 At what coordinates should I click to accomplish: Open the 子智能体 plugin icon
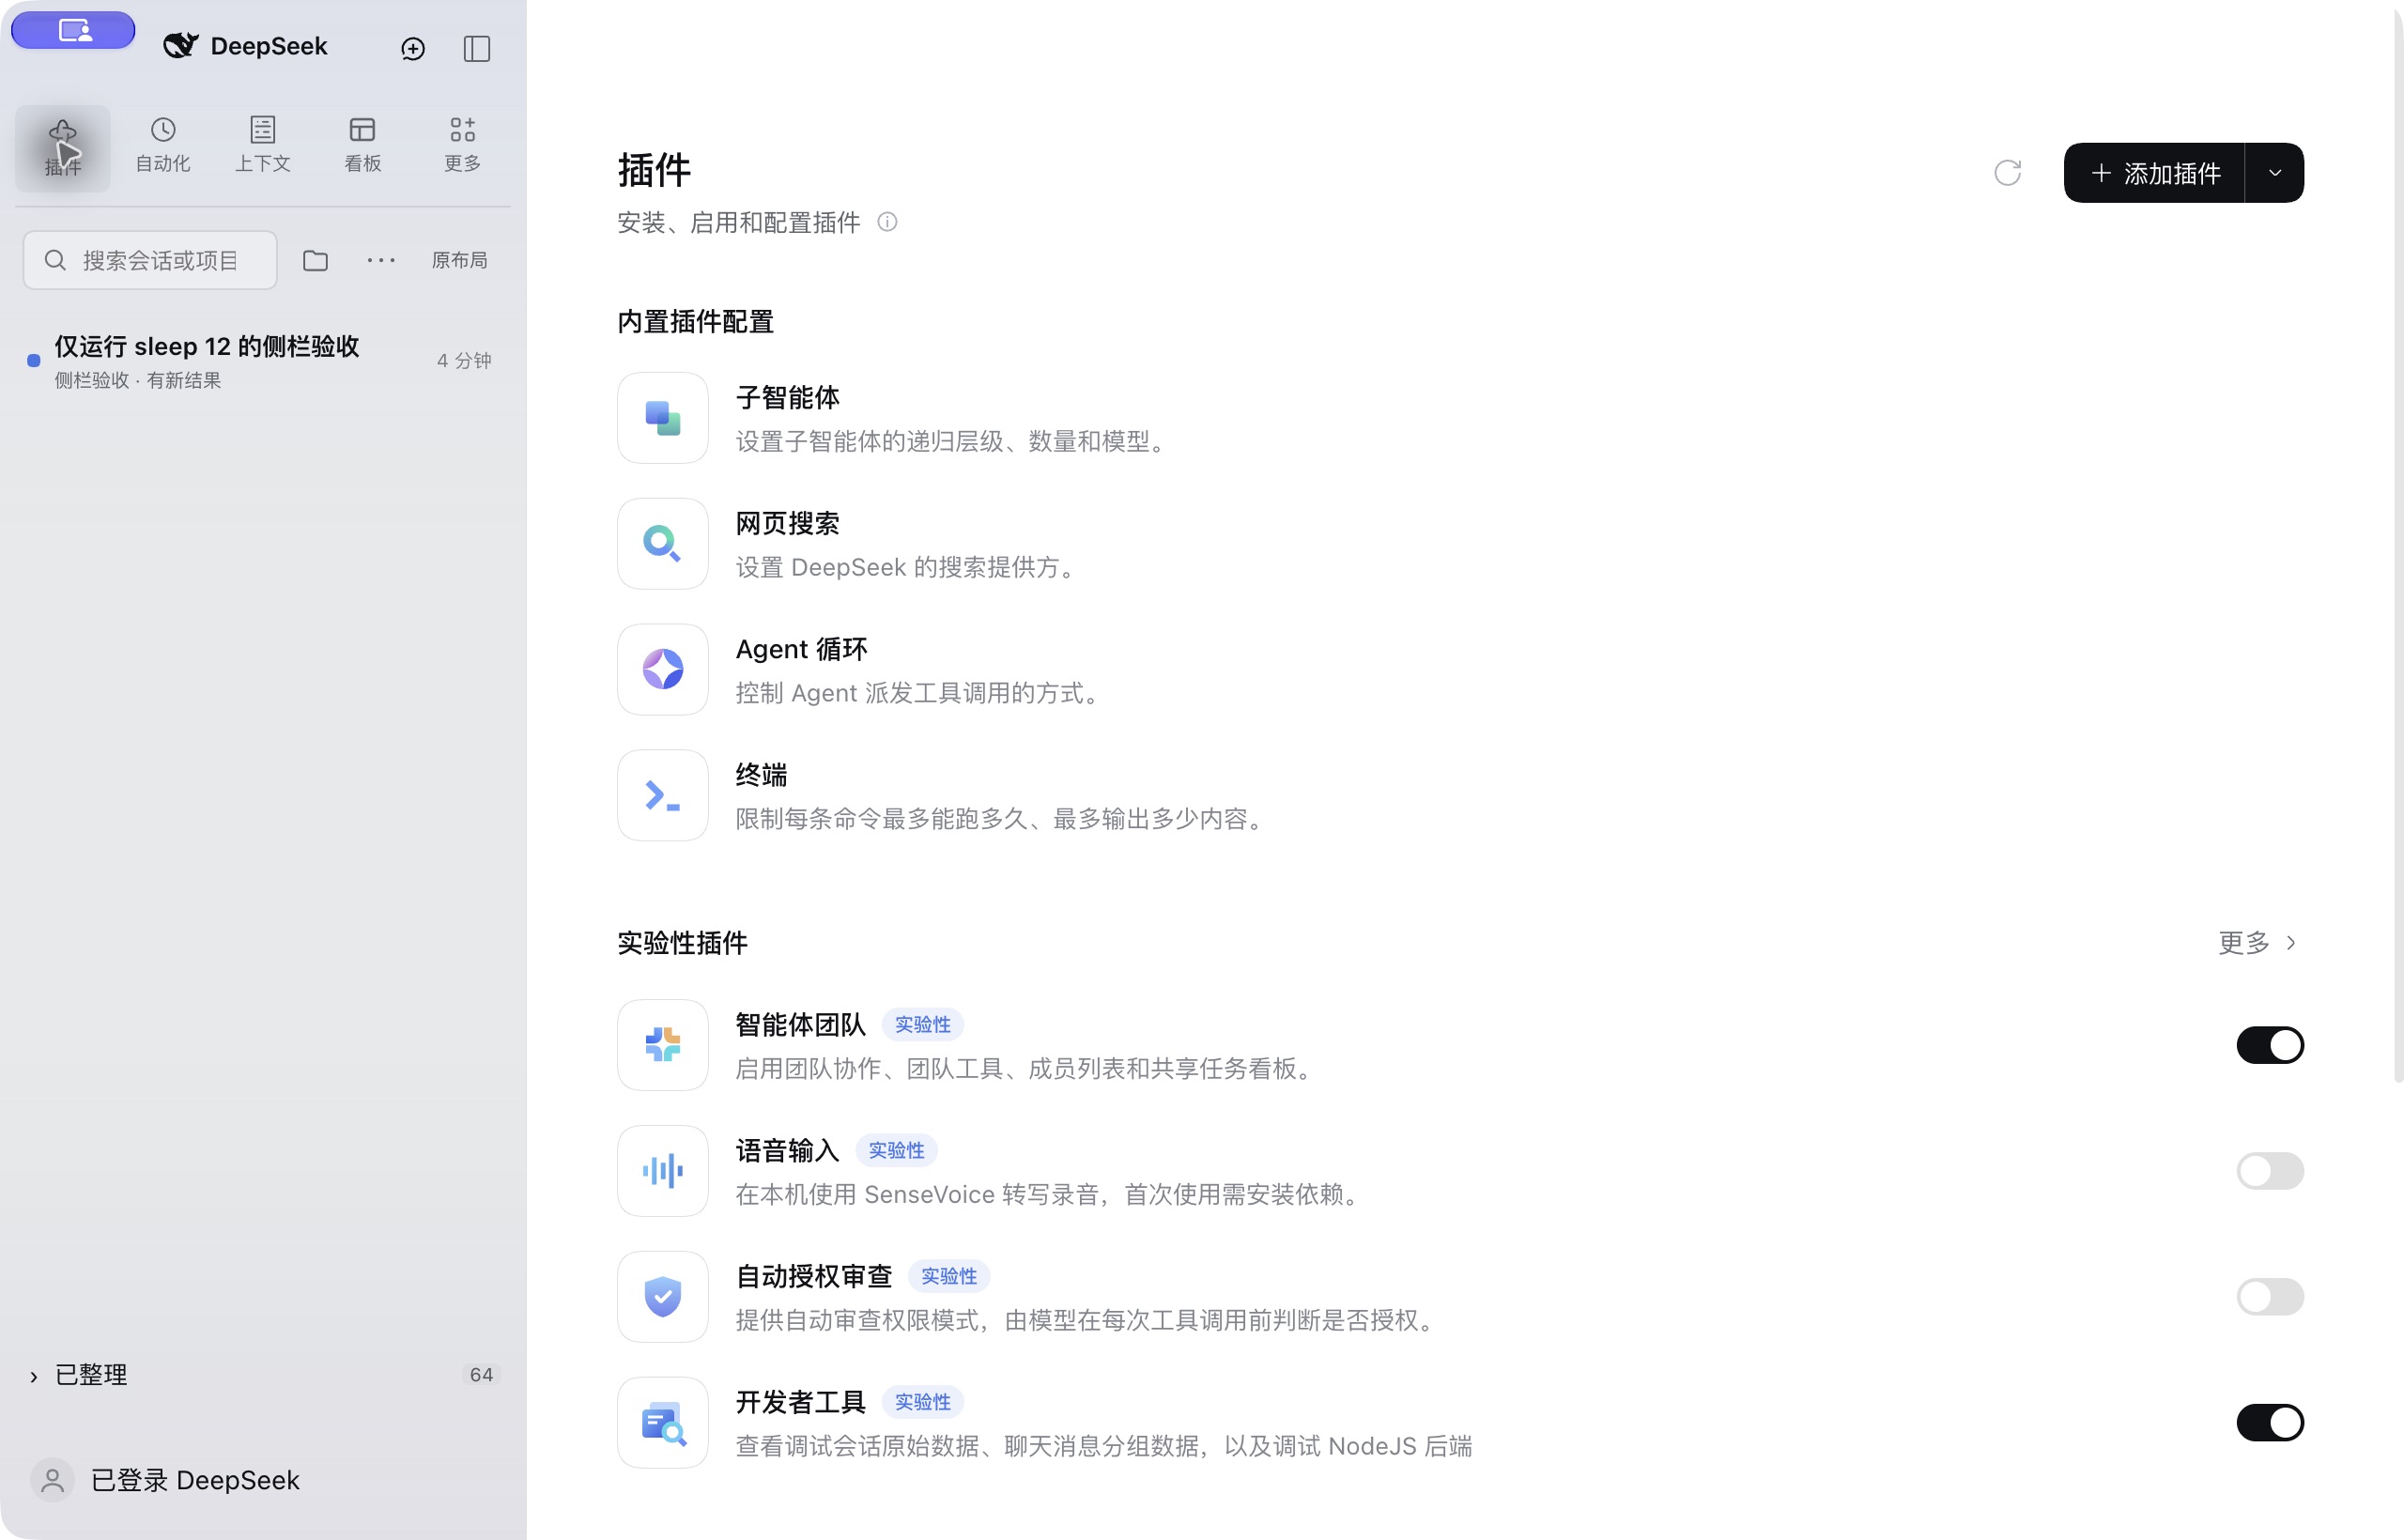coord(663,418)
